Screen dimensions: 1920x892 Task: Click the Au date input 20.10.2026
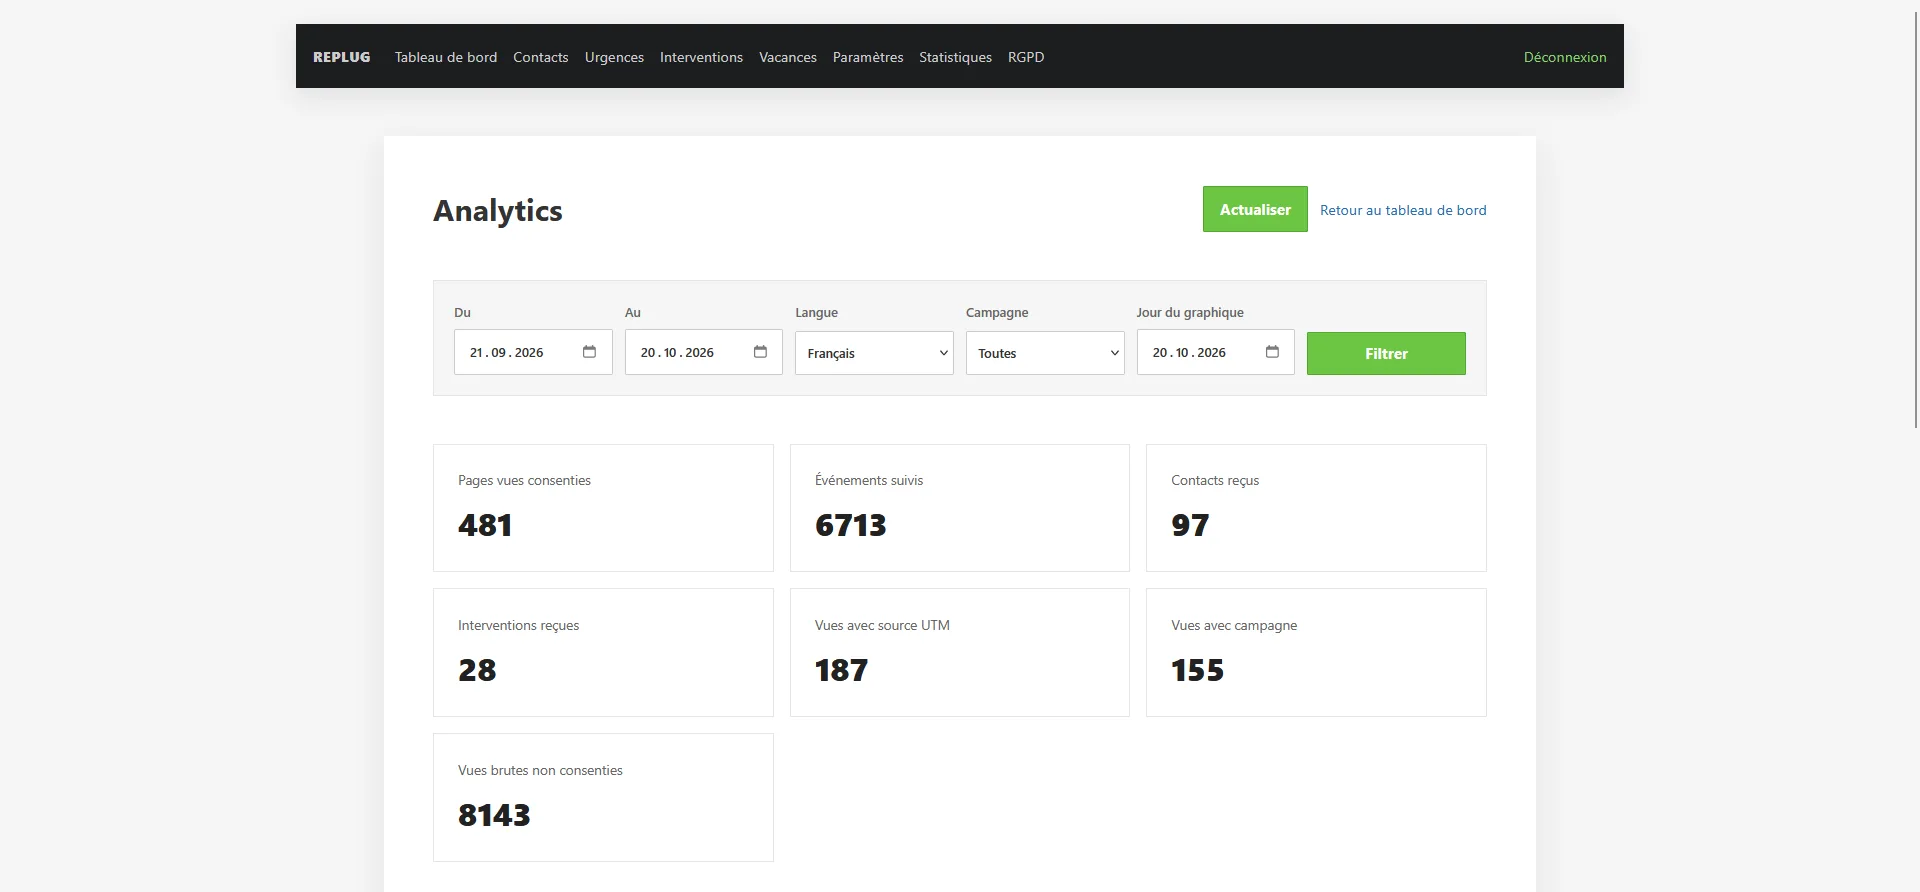(x=704, y=352)
